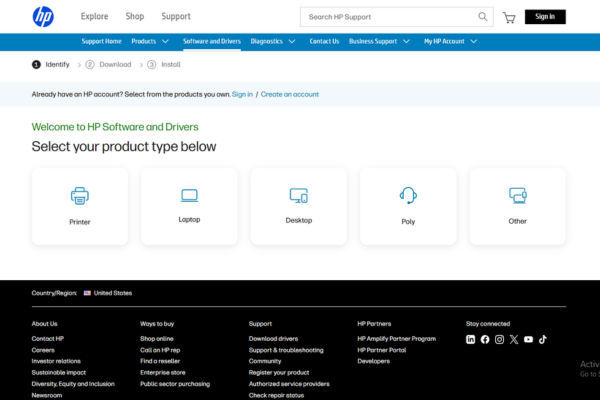The image size is (600, 400).
Task: Select the Printer product type card
Action: pos(80,206)
